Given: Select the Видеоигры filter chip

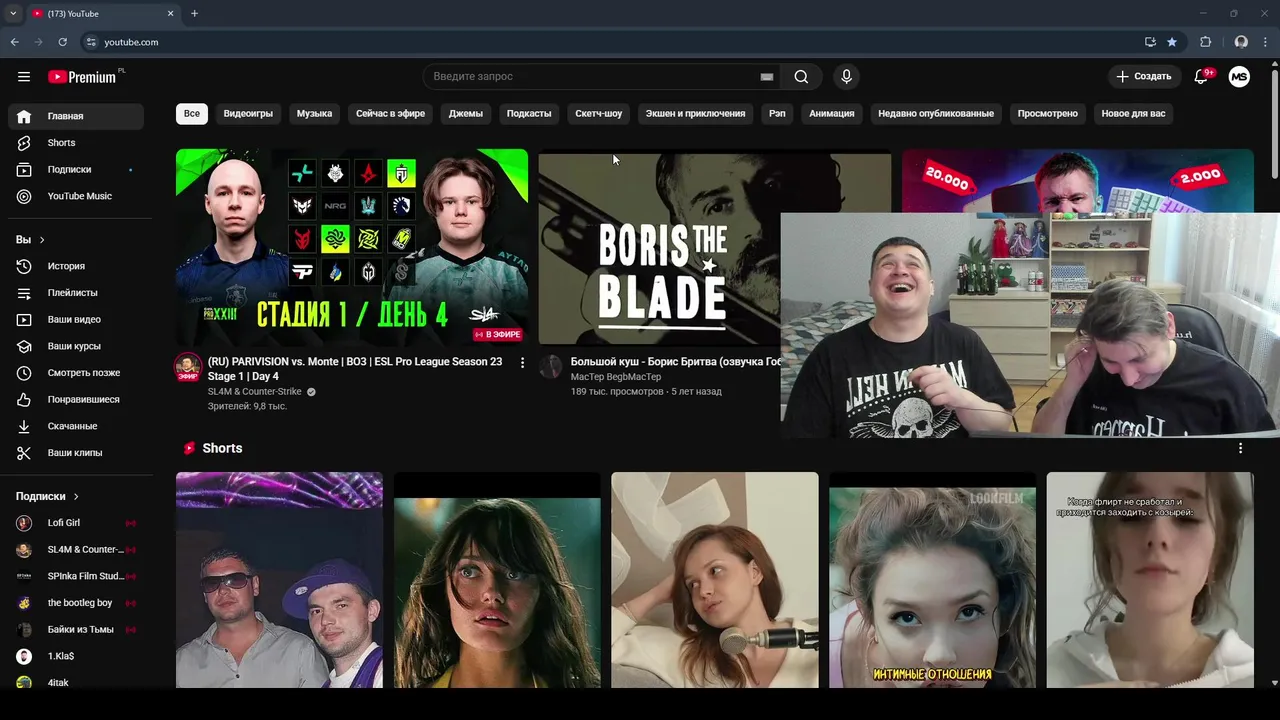Looking at the screenshot, I should pyautogui.click(x=248, y=114).
